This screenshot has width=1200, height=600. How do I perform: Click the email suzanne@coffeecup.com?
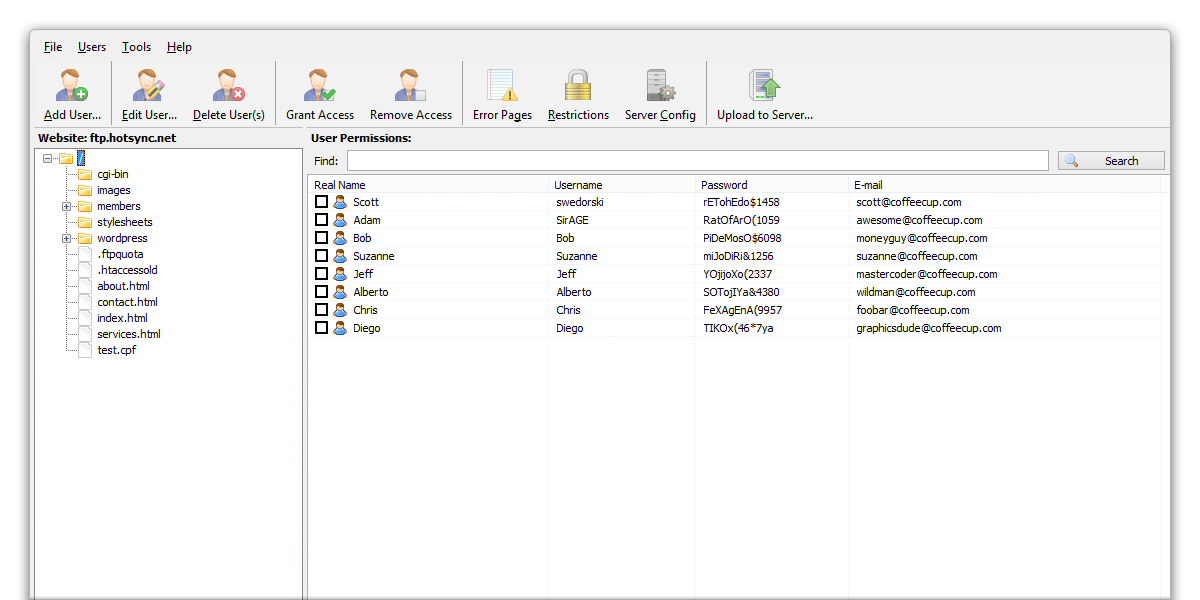[917, 256]
